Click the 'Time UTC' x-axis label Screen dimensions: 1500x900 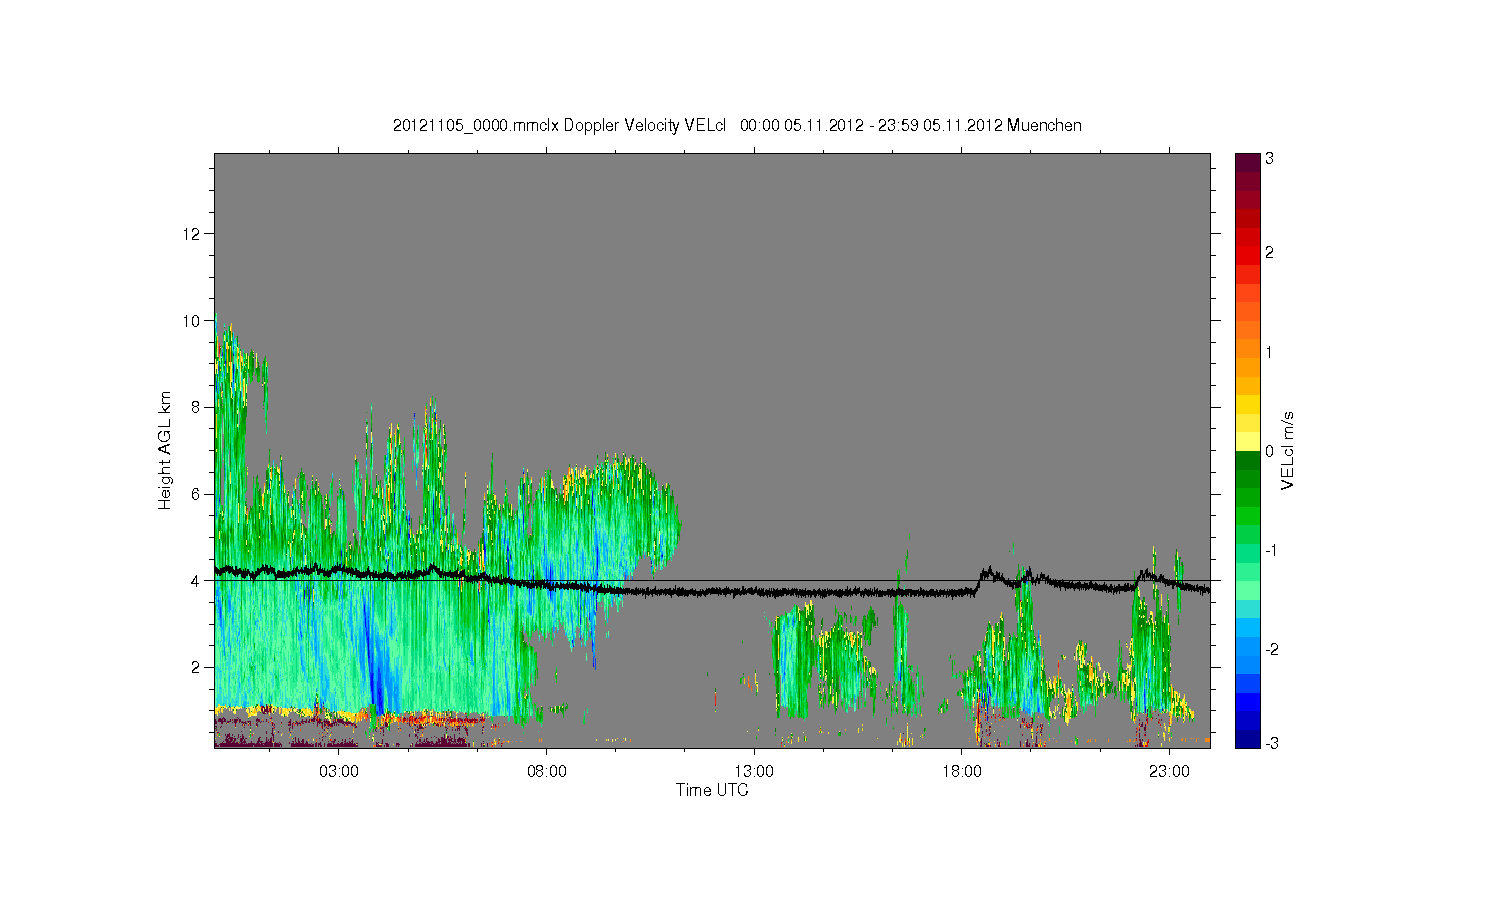coord(712,790)
